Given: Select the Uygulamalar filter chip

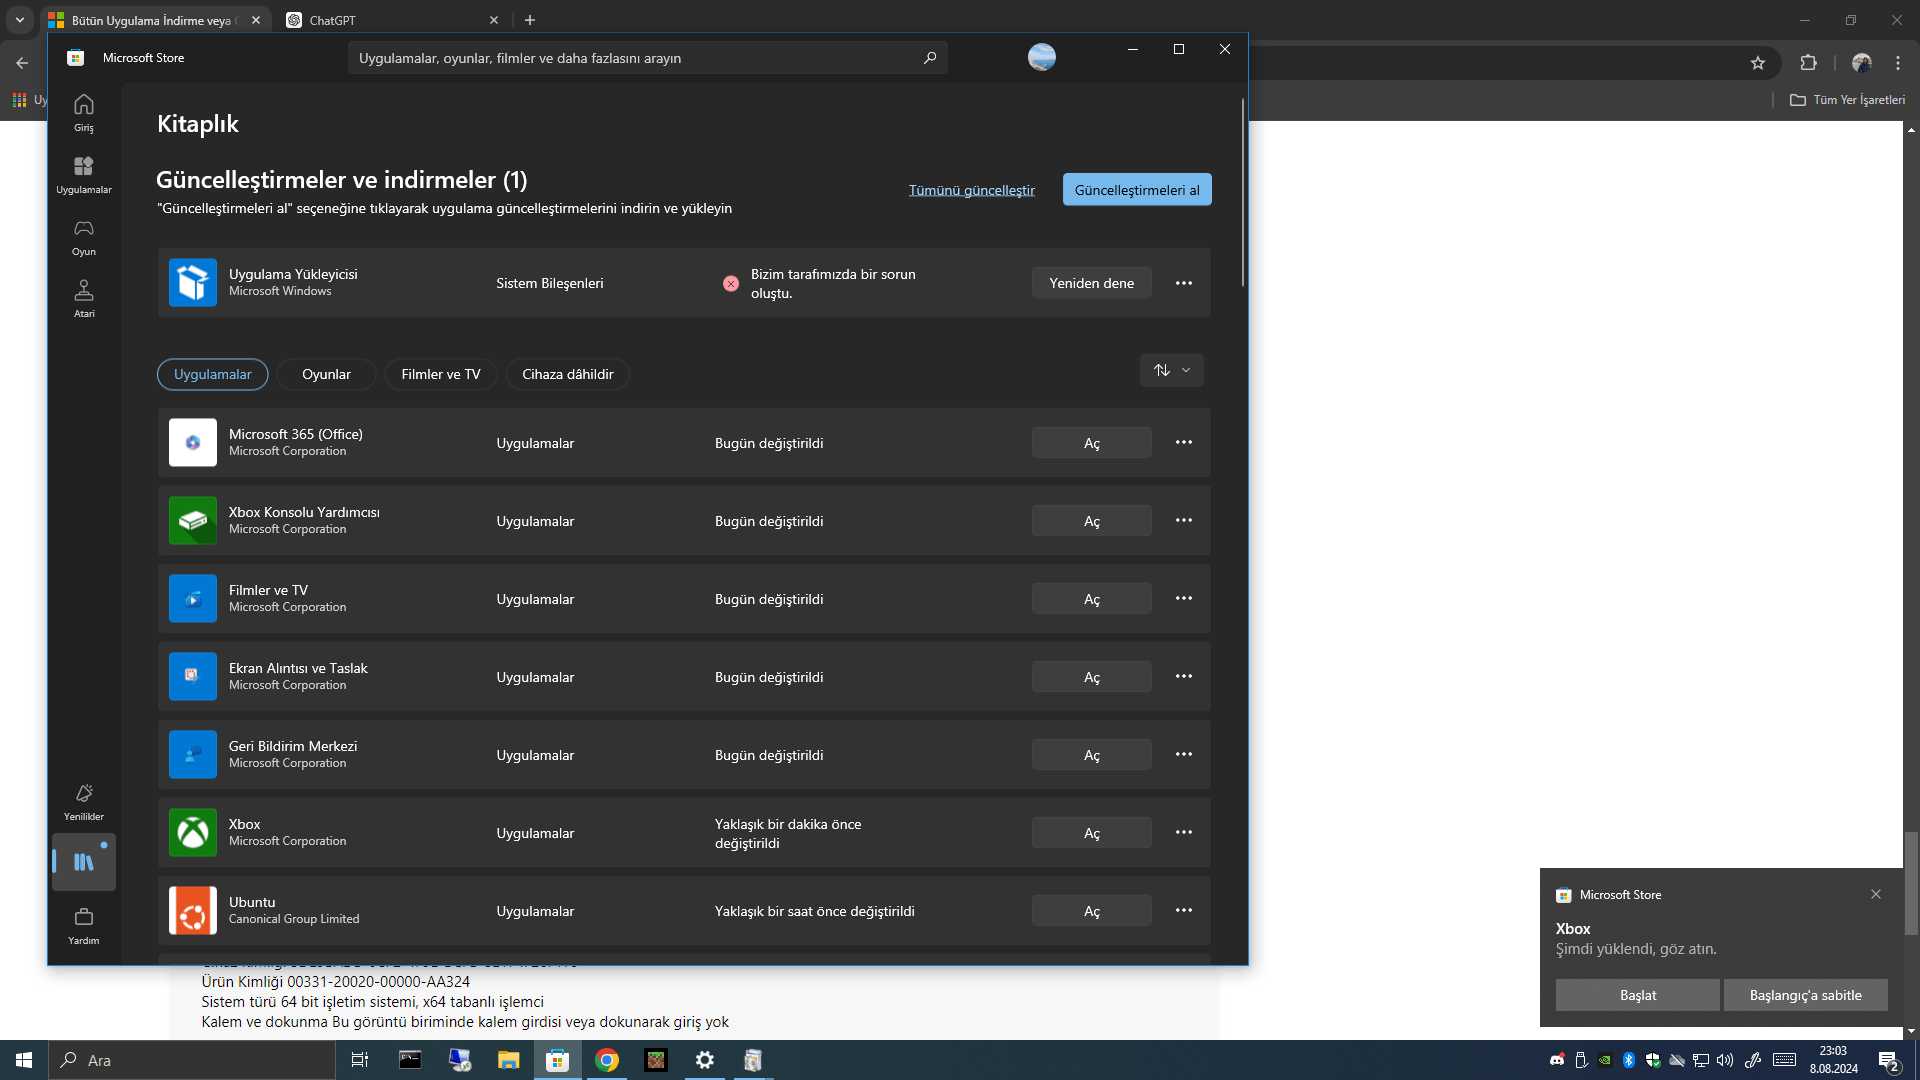Looking at the screenshot, I should click(x=212, y=374).
